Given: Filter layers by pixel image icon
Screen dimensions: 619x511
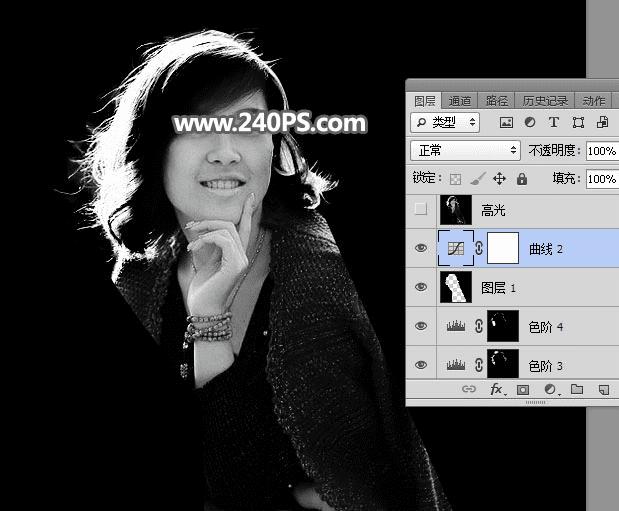Looking at the screenshot, I should (506, 122).
